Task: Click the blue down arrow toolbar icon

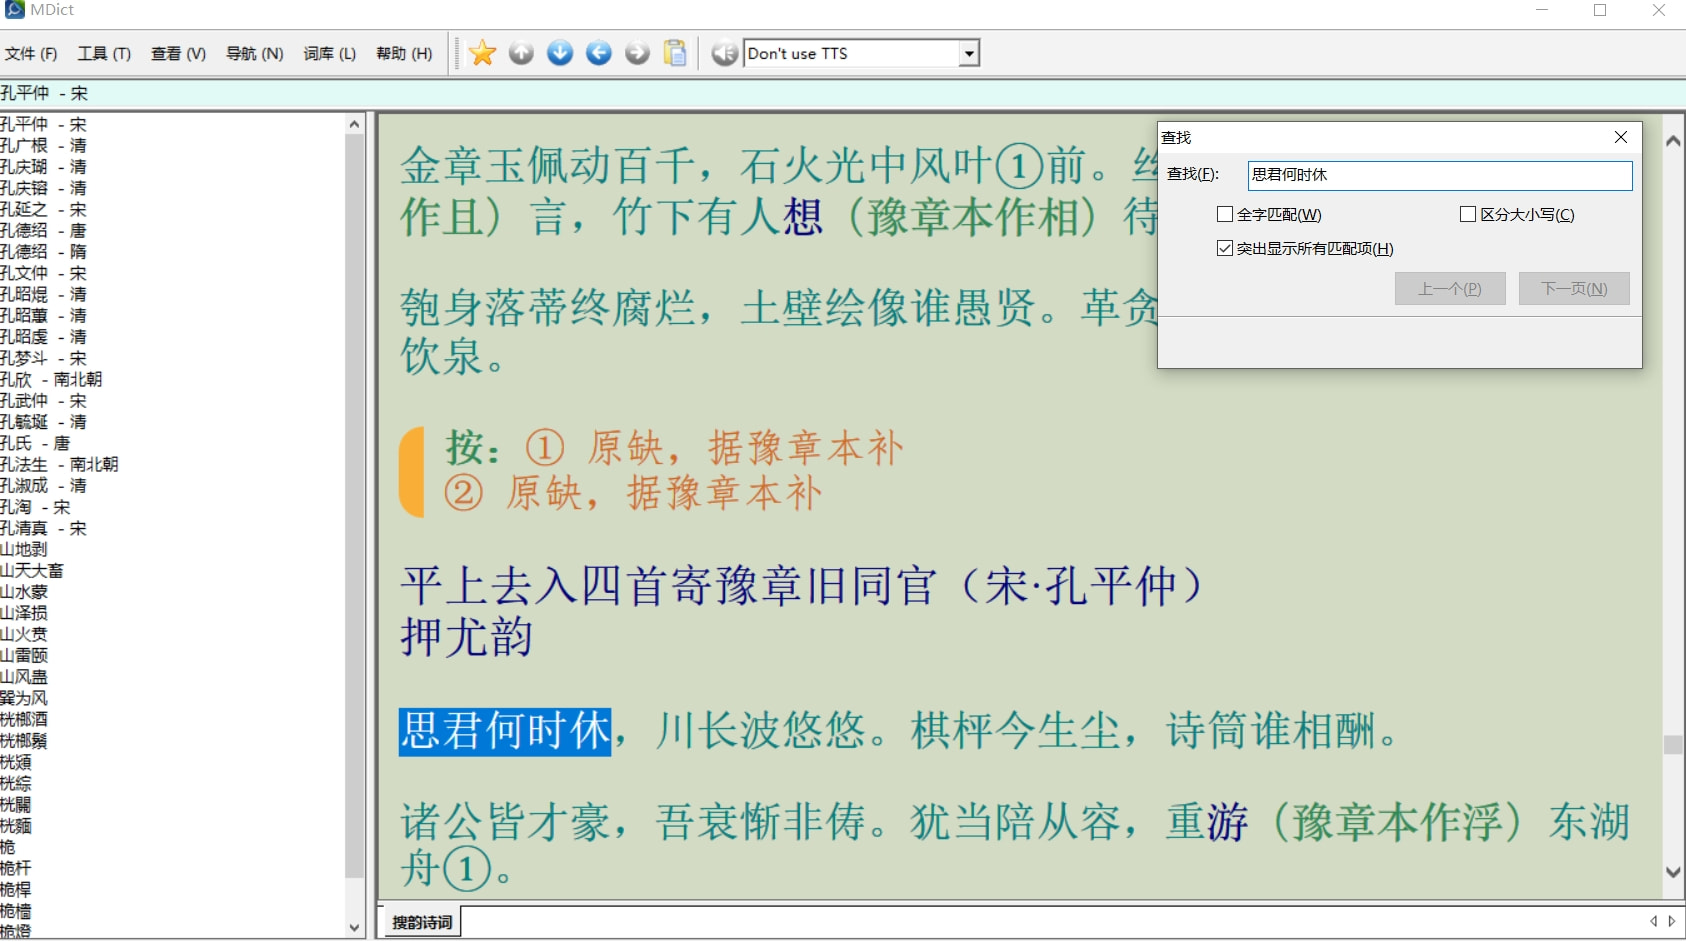Action: (560, 53)
